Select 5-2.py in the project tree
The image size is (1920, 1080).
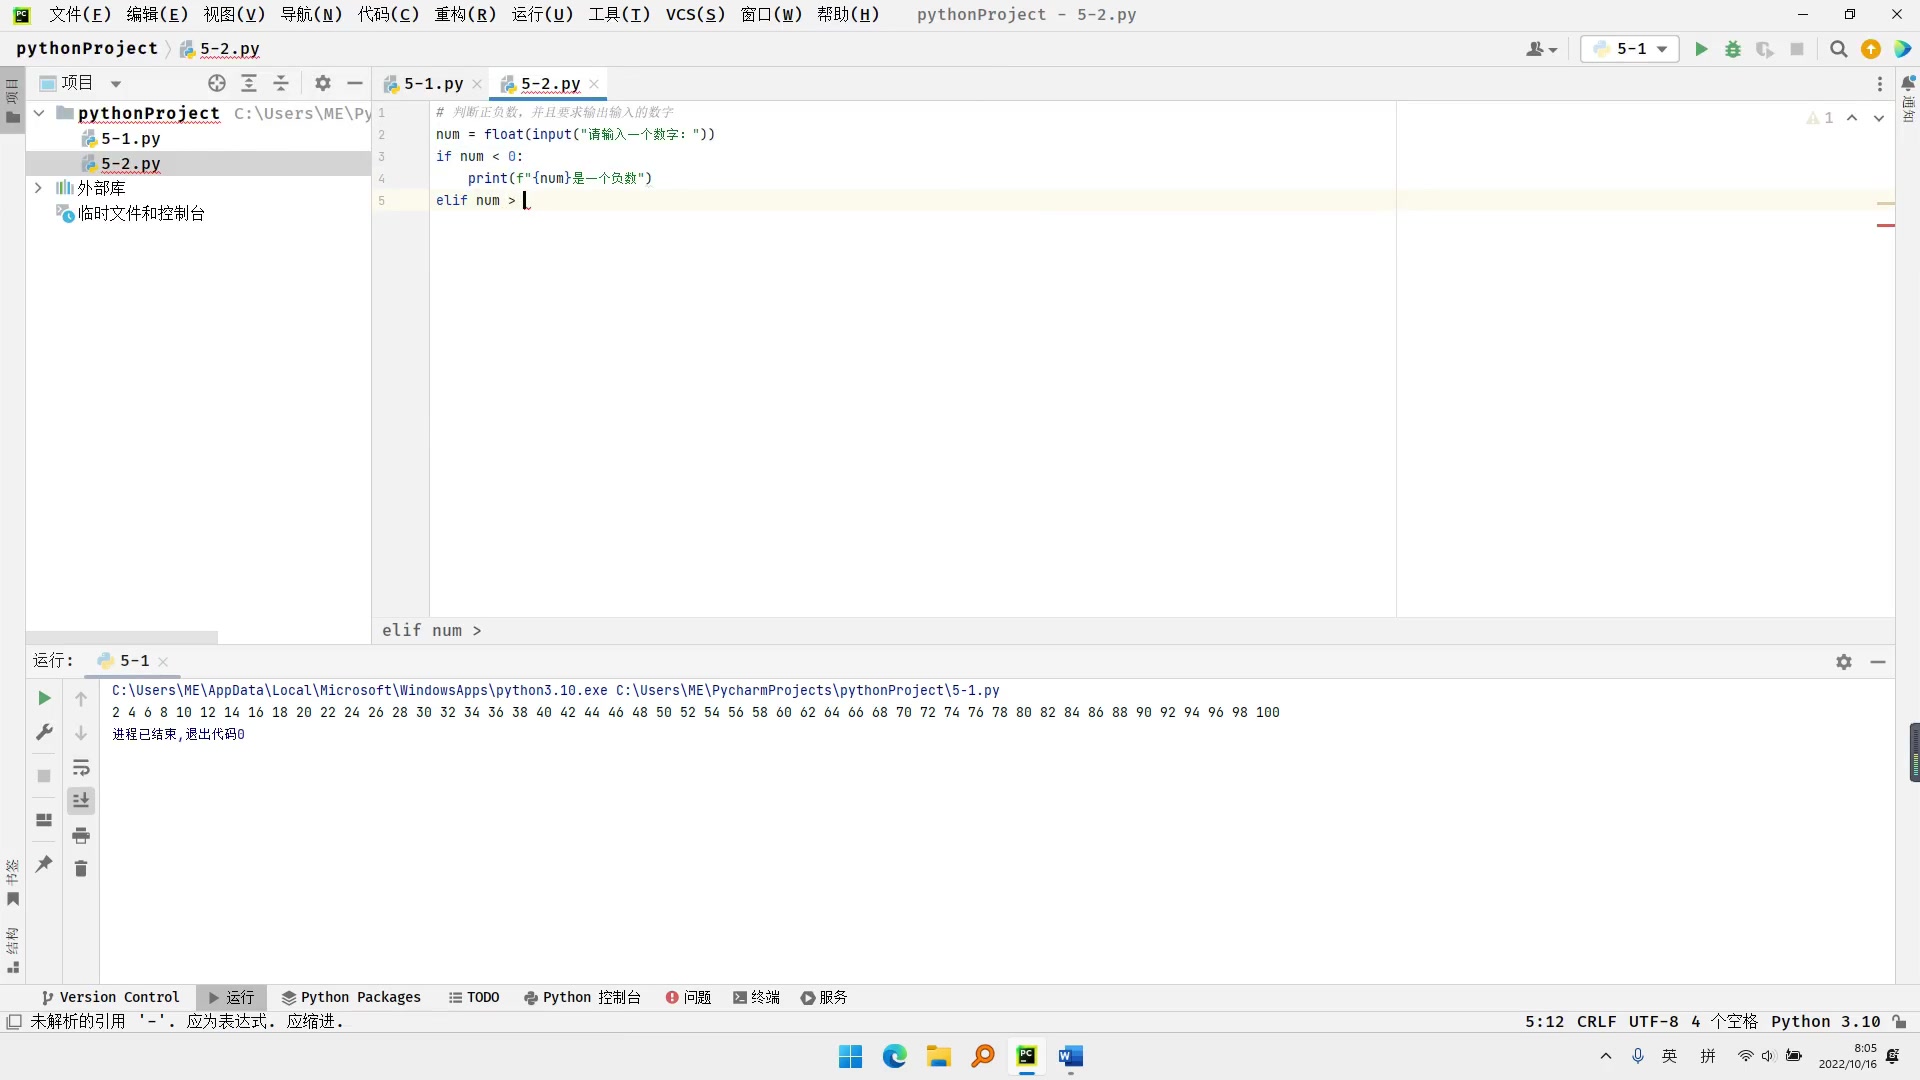click(130, 163)
